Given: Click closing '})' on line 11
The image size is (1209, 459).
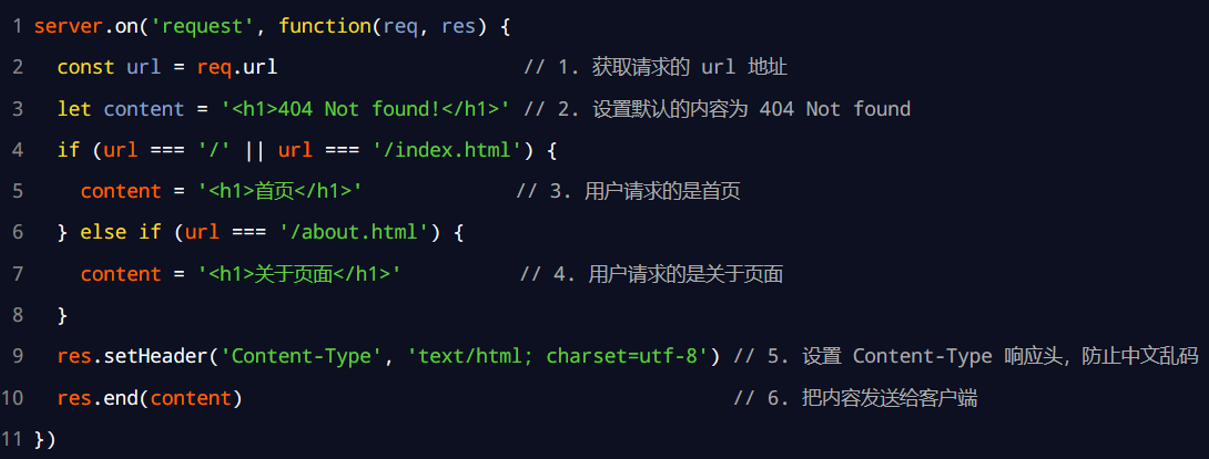Looking at the screenshot, I should 45,439.
